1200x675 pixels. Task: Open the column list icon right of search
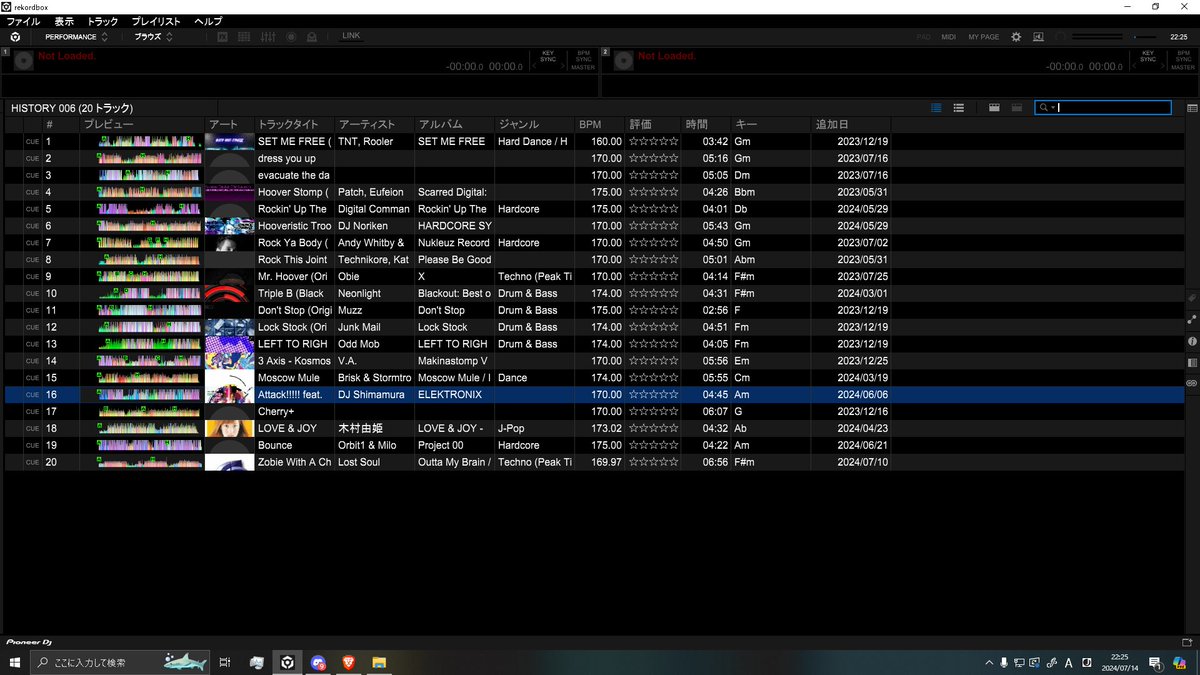click(x=1192, y=107)
